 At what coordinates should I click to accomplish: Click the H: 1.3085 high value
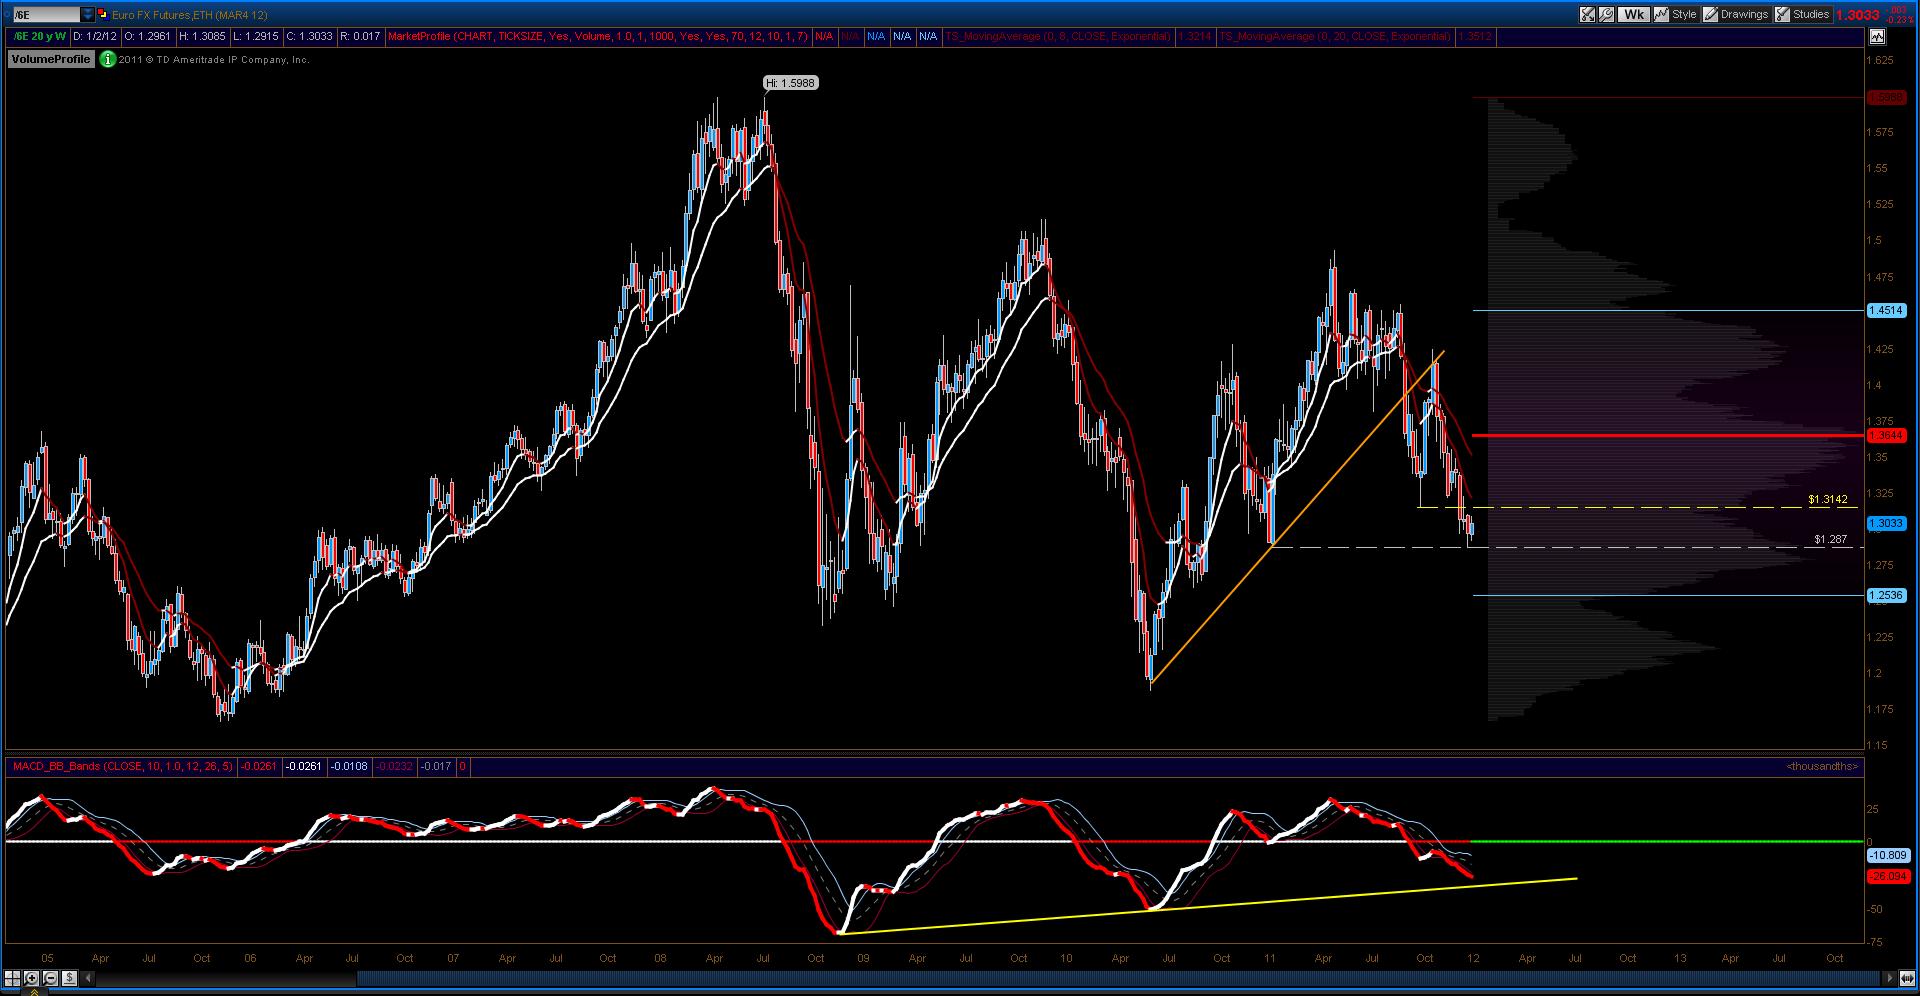tap(203, 36)
